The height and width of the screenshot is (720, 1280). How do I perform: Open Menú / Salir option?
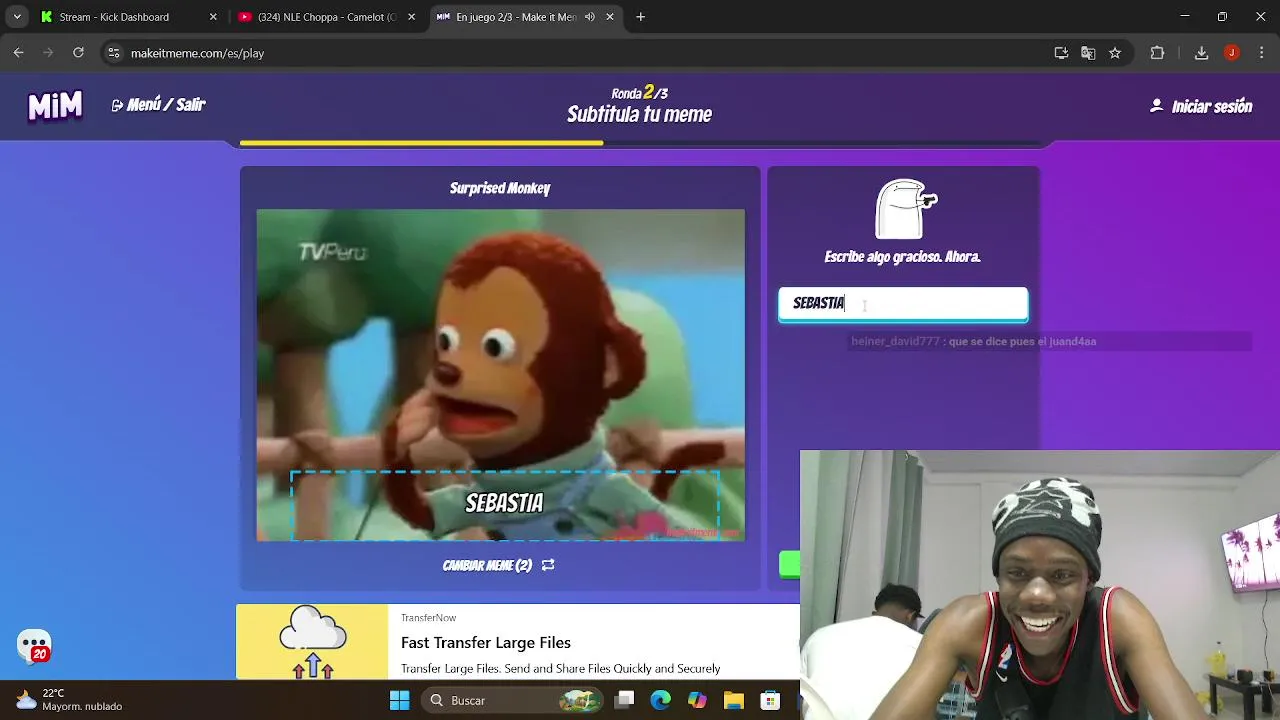point(158,105)
